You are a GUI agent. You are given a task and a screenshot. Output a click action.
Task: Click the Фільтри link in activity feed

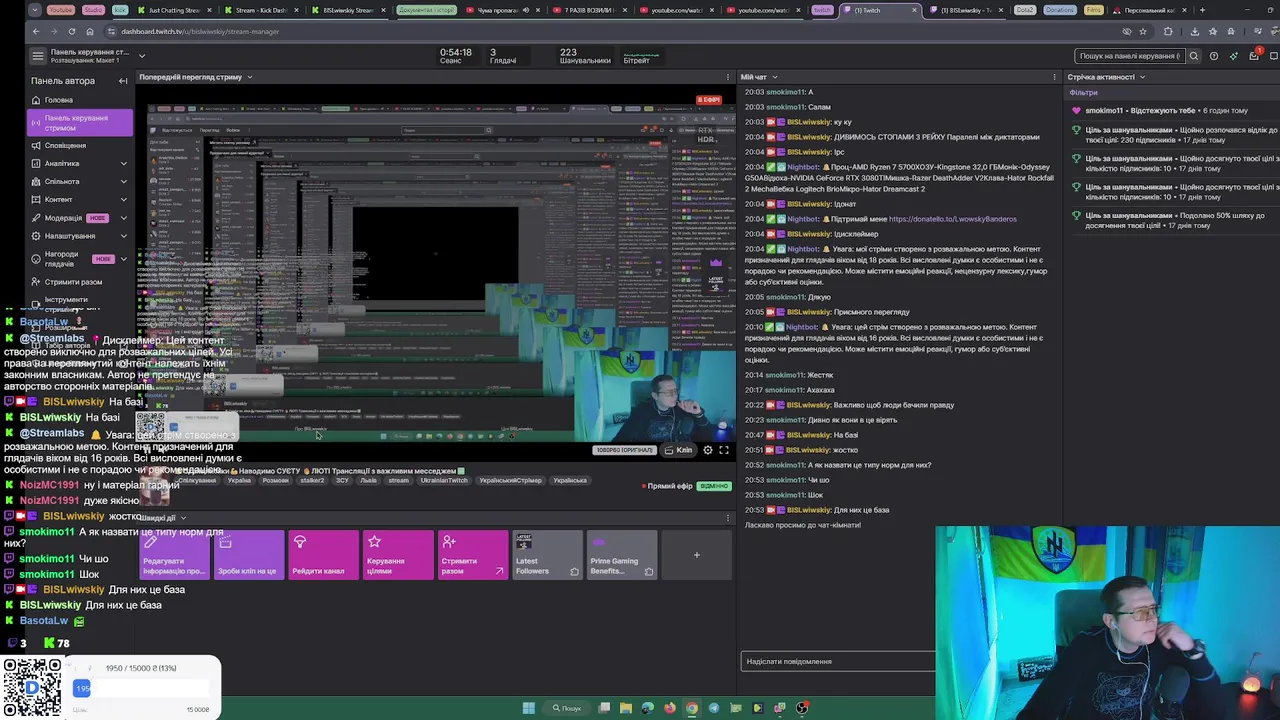tap(1083, 93)
